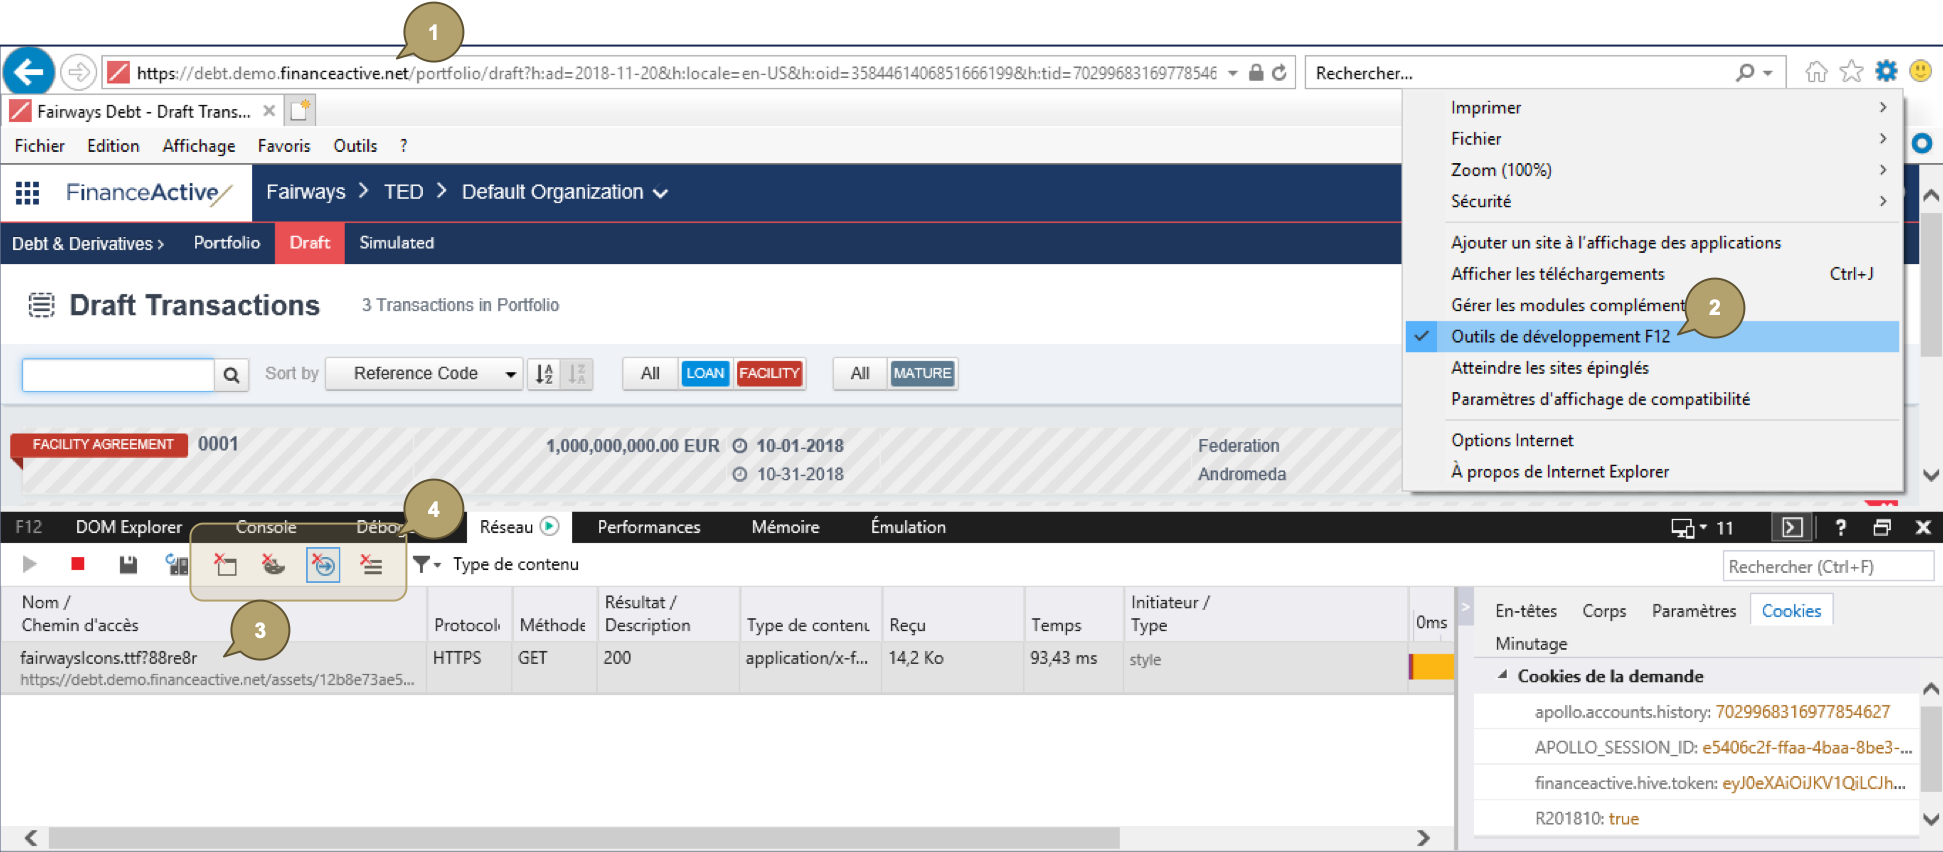Collapse Cookies de la demande section
The image size is (1943, 852).
pyautogui.click(x=1502, y=675)
